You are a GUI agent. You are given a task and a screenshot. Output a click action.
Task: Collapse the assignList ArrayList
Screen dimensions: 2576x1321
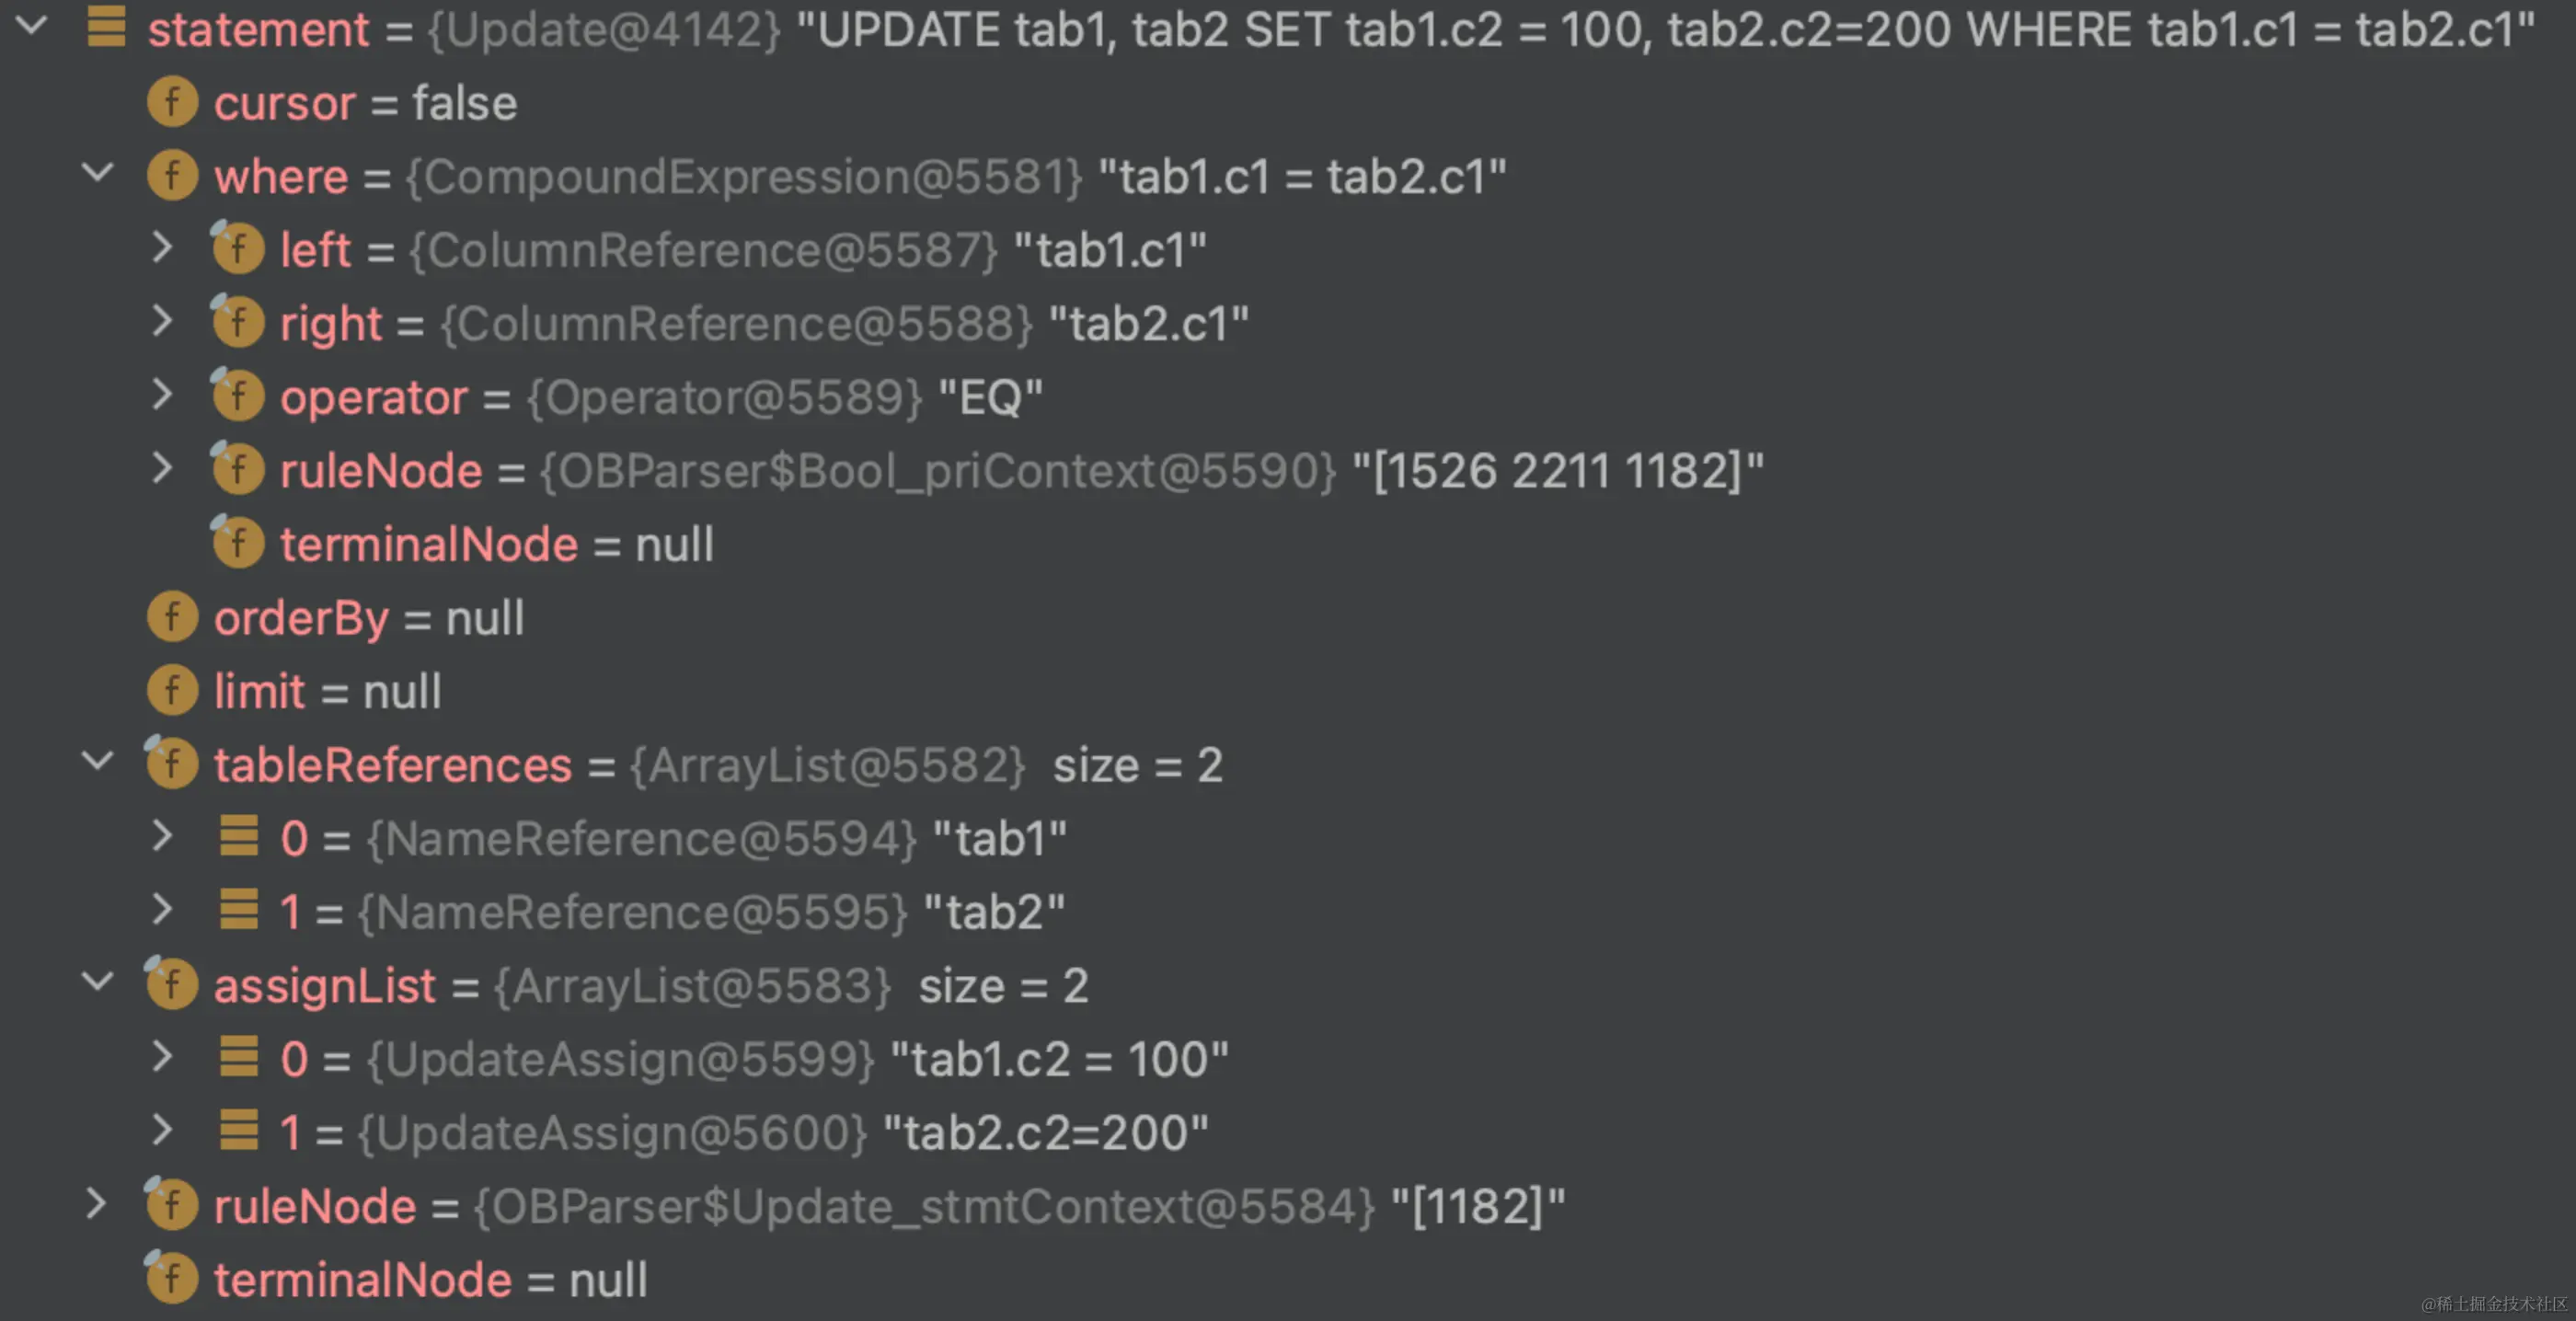97,983
